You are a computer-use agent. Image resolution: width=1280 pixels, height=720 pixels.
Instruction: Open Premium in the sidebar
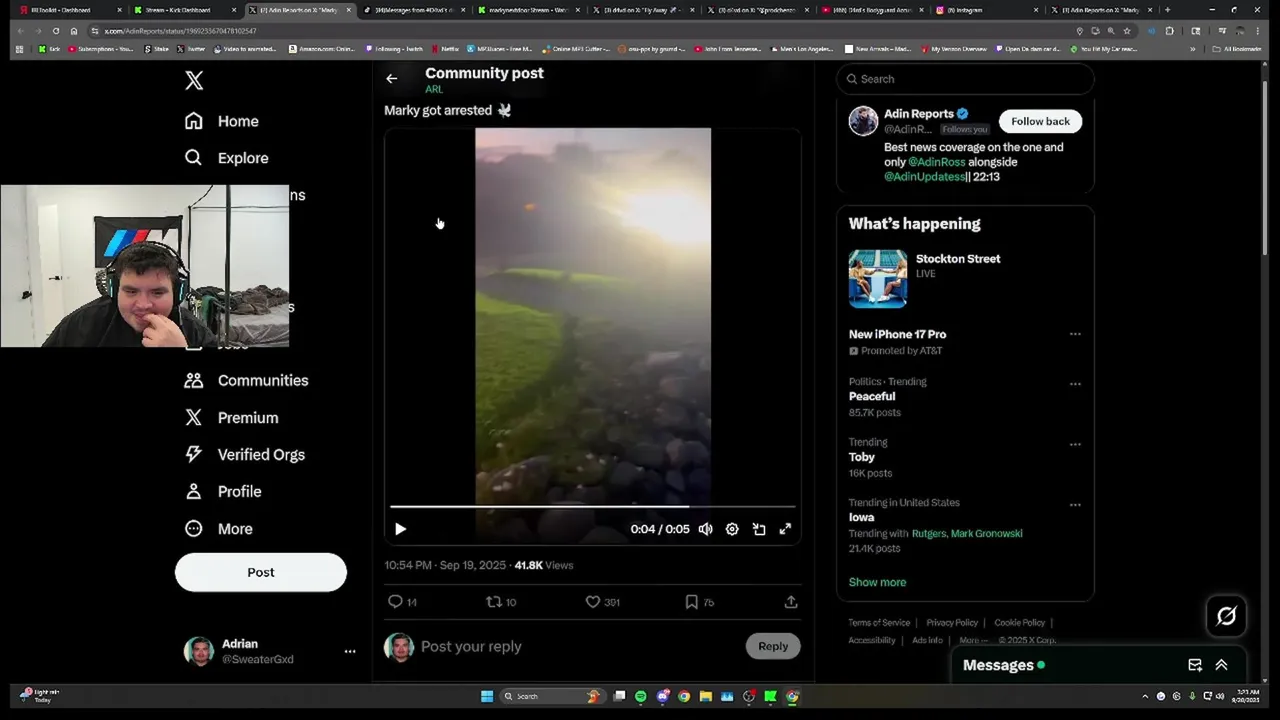coord(231,418)
